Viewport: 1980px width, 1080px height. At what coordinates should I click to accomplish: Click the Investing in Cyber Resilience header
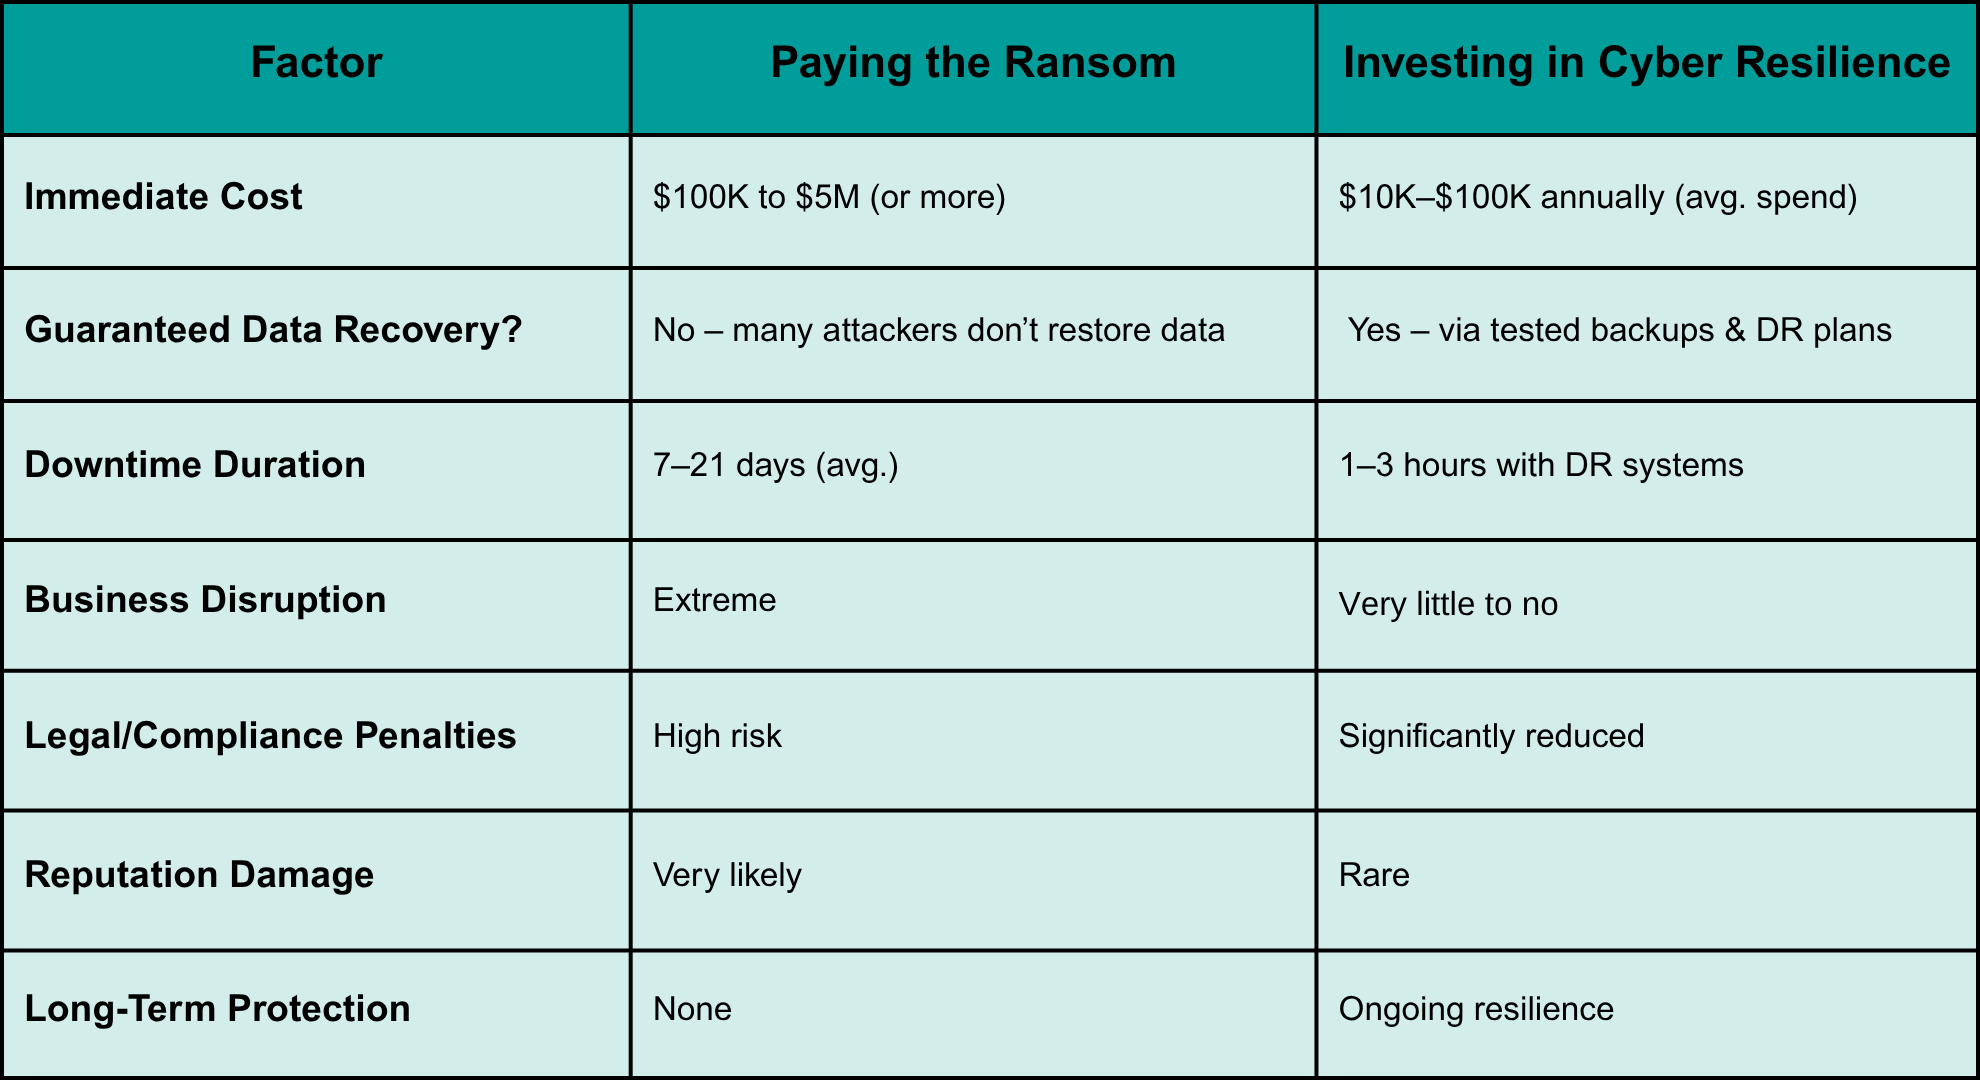(1646, 63)
